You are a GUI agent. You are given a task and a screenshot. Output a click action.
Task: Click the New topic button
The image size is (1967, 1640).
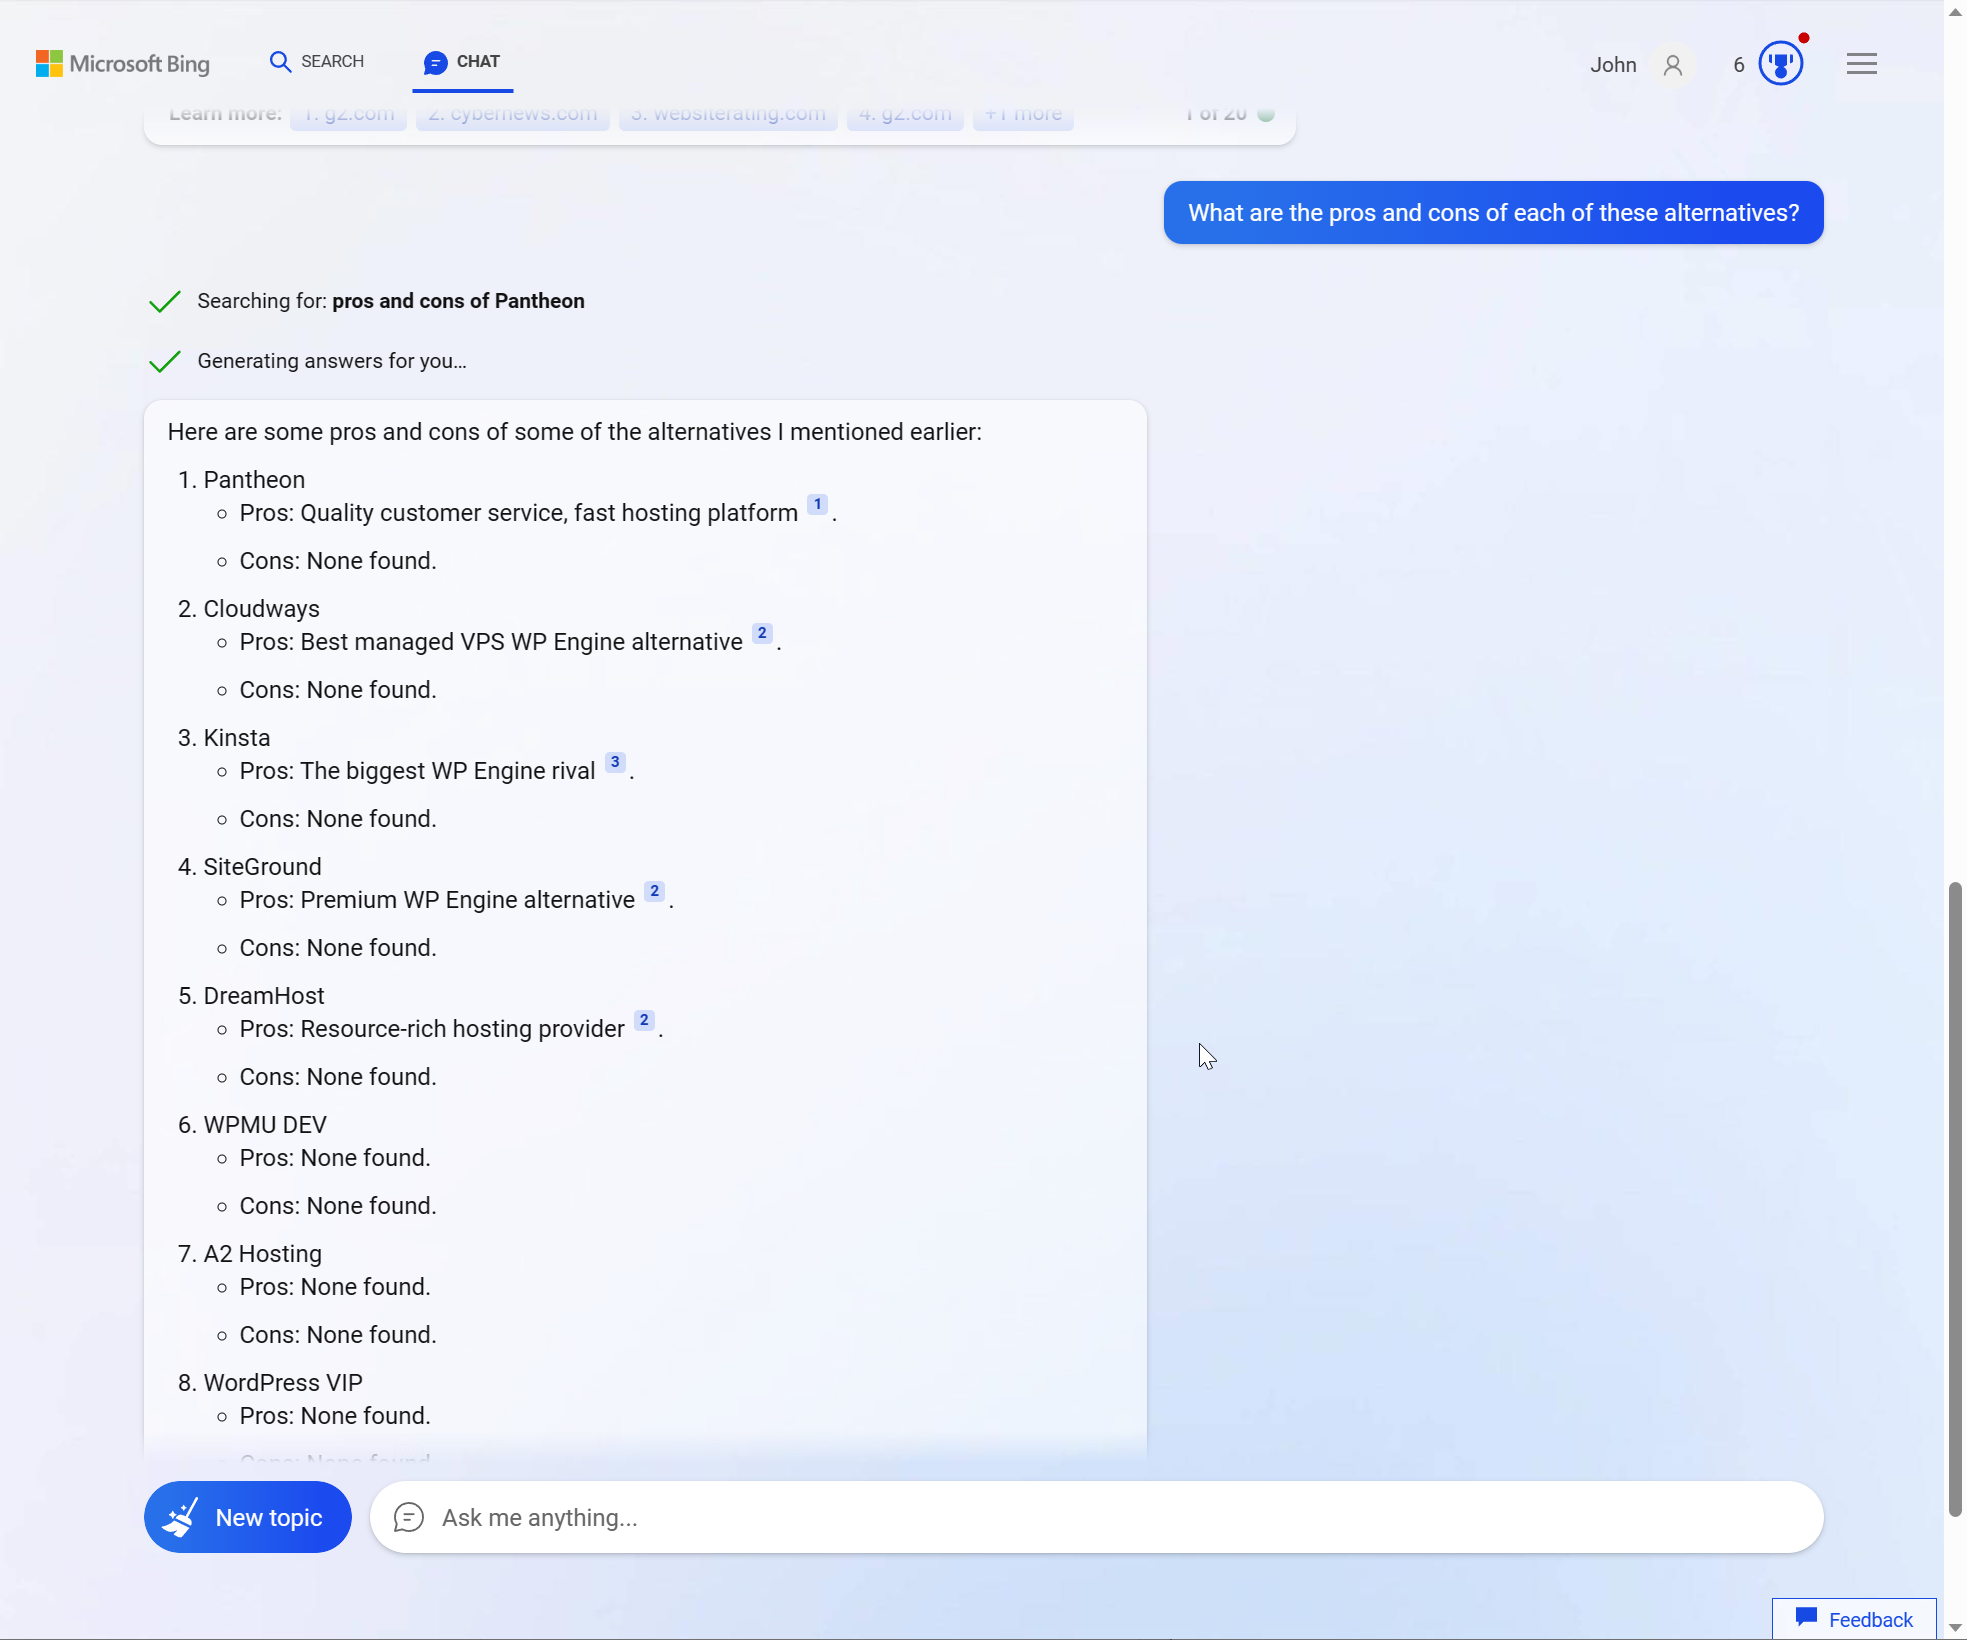point(248,1517)
